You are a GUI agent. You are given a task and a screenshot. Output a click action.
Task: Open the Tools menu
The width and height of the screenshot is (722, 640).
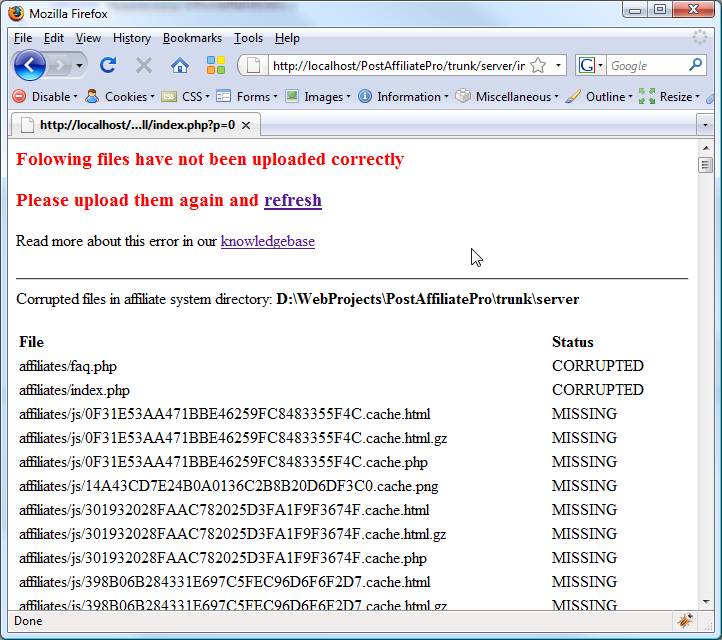(248, 38)
